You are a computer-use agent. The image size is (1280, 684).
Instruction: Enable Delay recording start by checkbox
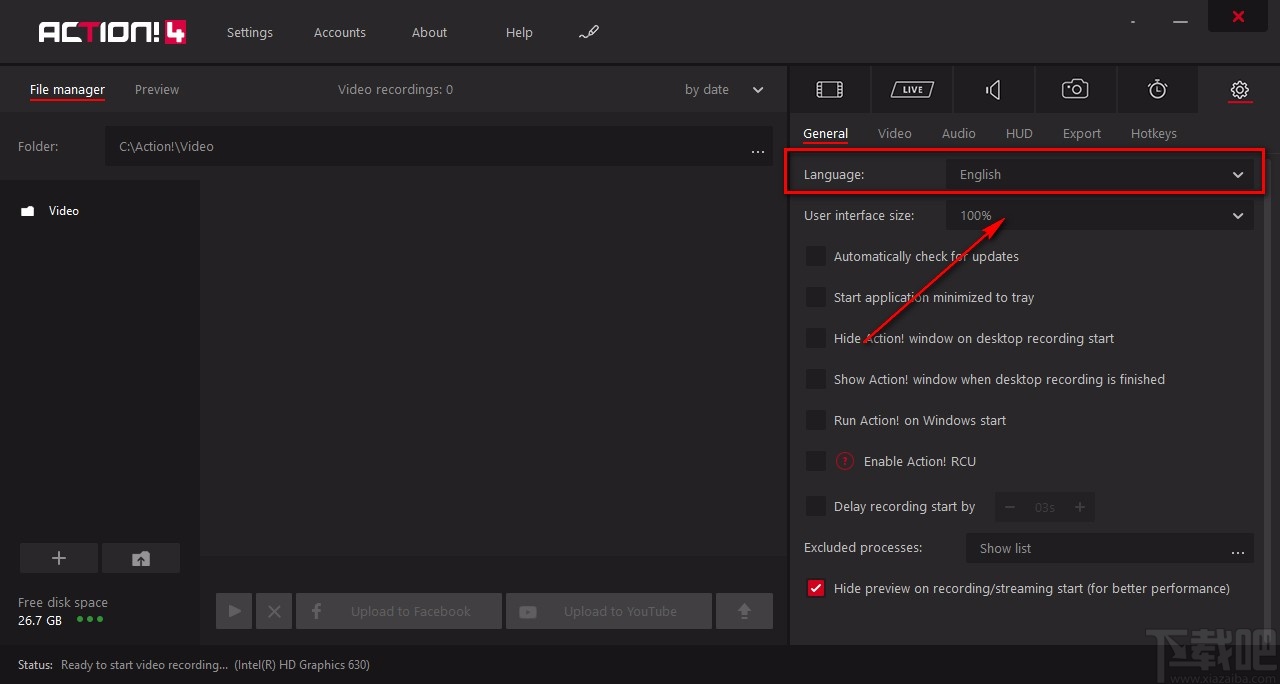pyautogui.click(x=816, y=506)
